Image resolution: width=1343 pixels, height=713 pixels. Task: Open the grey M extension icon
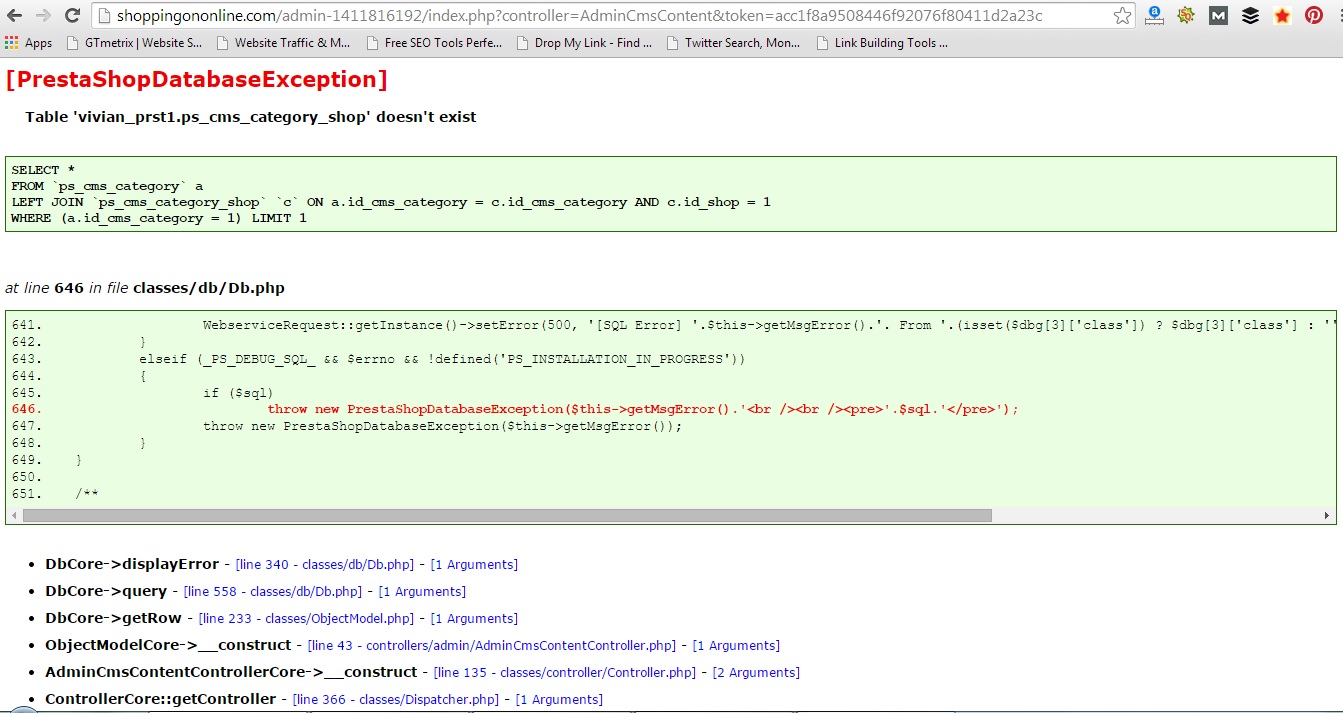coord(1218,16)
